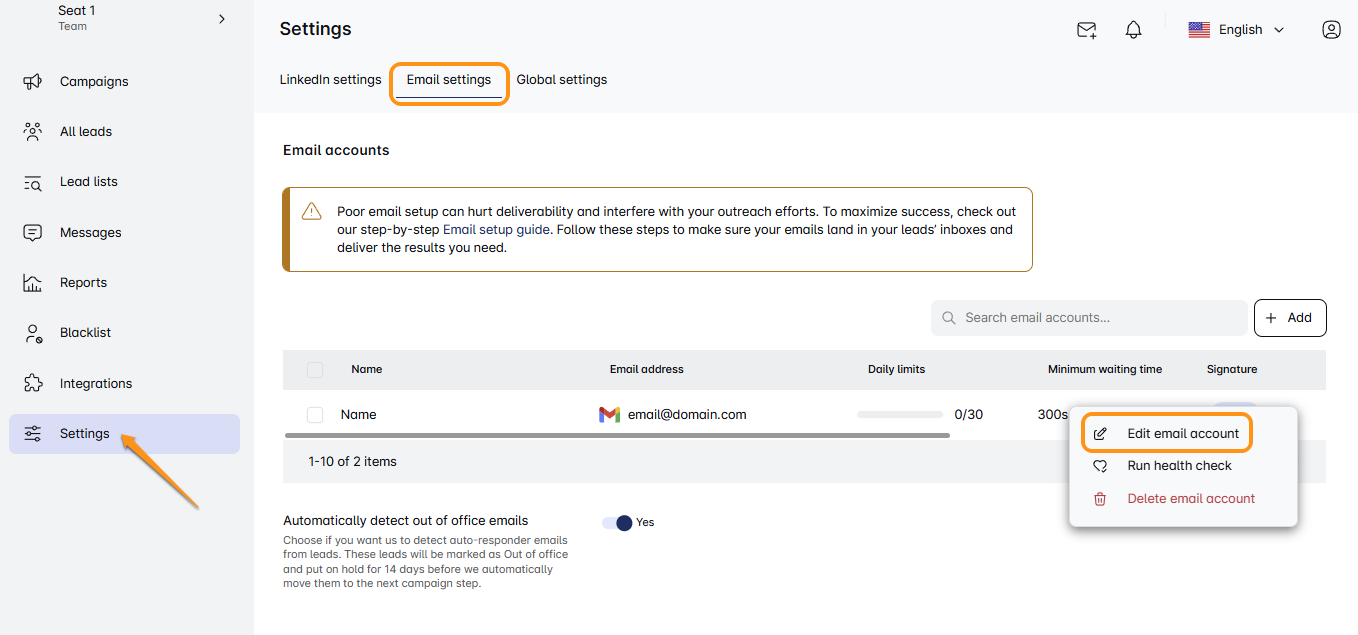The image size is (1358, 635).
Task: Open the Blacklist user icon
Action: tap(32, 333)
